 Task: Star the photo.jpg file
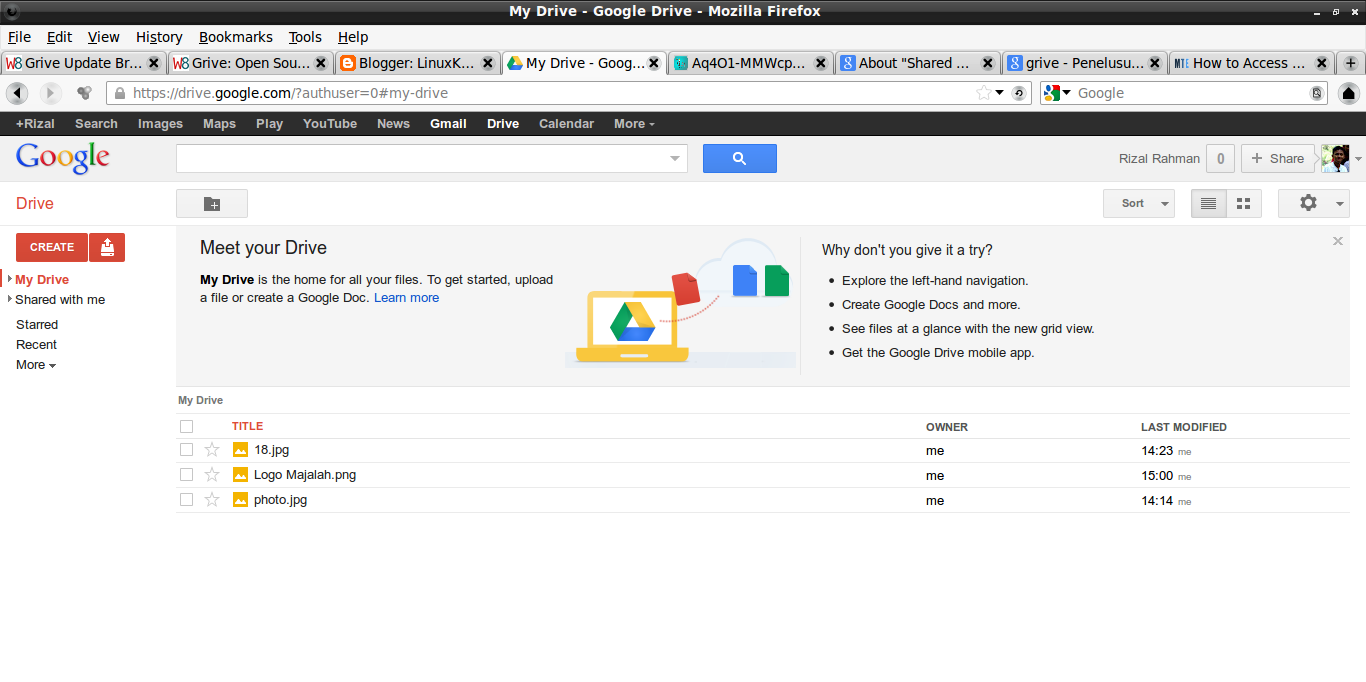coord(211,499)
